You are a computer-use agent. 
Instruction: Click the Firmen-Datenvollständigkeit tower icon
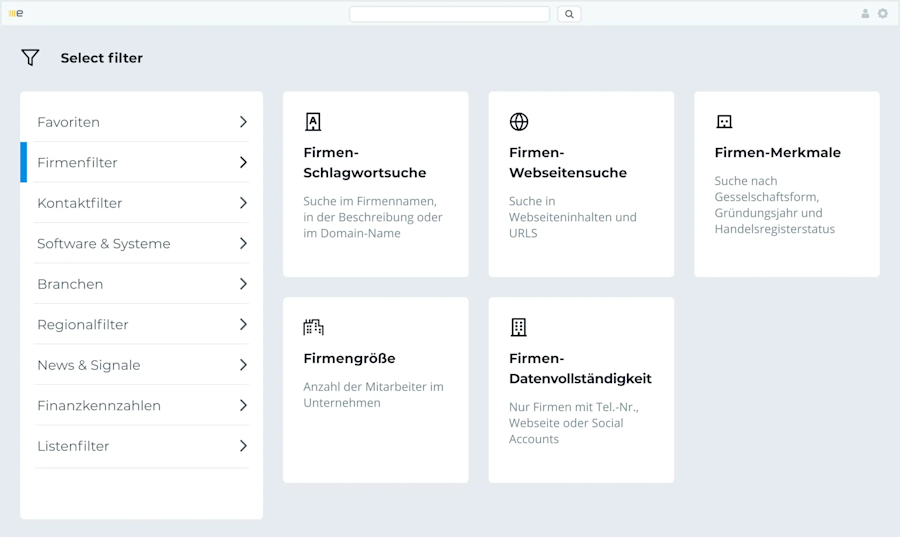[519, 327]
